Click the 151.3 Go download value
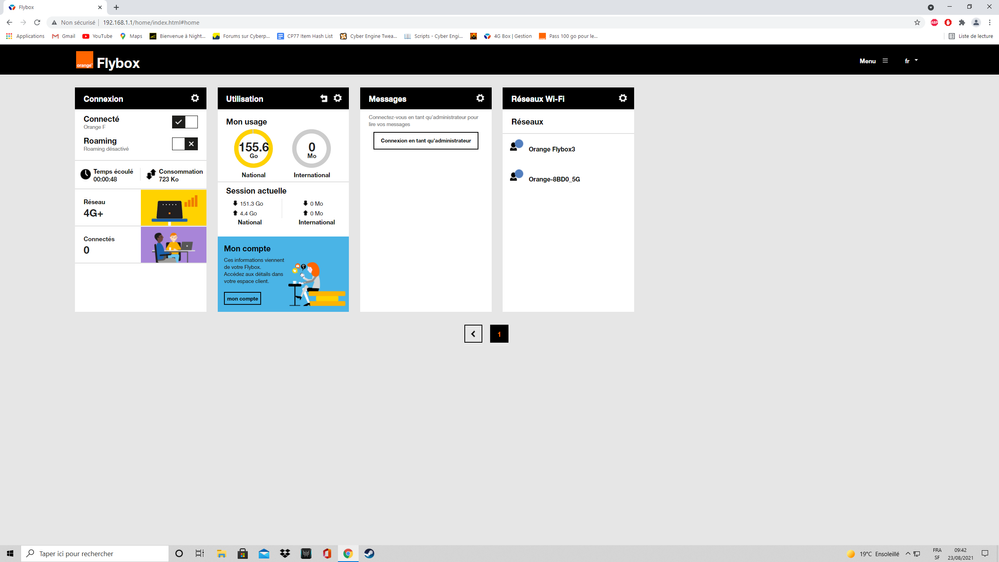 tap(252, 204)
